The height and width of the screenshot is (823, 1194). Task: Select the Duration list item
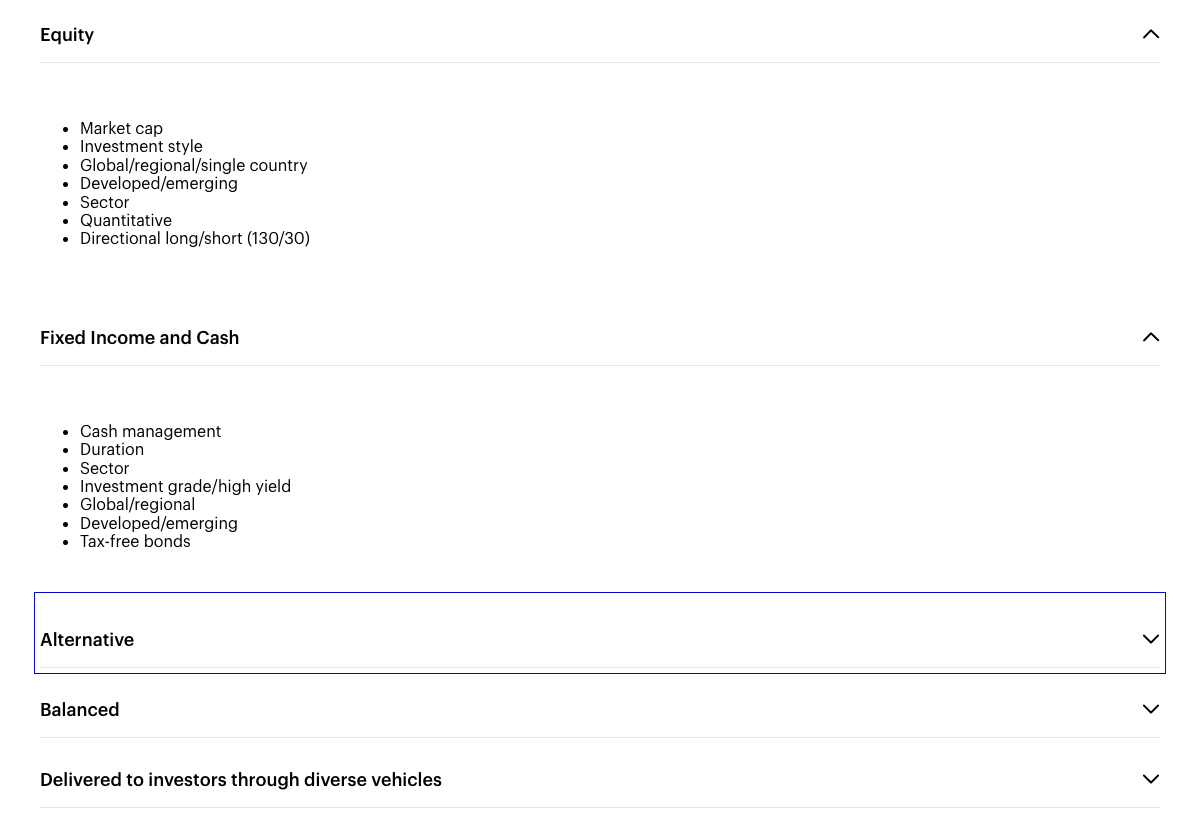(x=112, y=449)
